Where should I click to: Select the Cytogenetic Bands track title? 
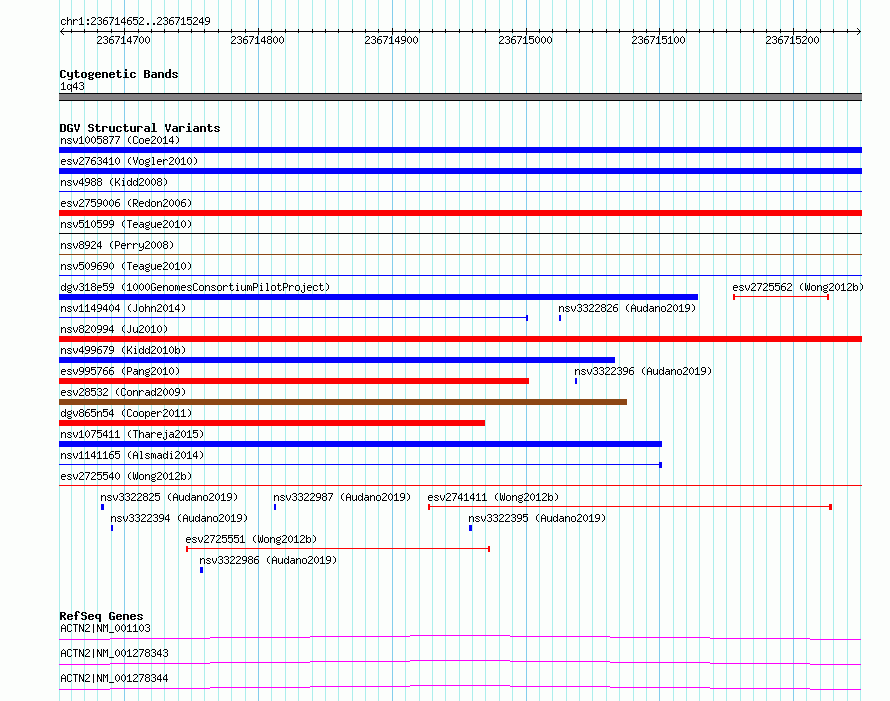point(119,74)
